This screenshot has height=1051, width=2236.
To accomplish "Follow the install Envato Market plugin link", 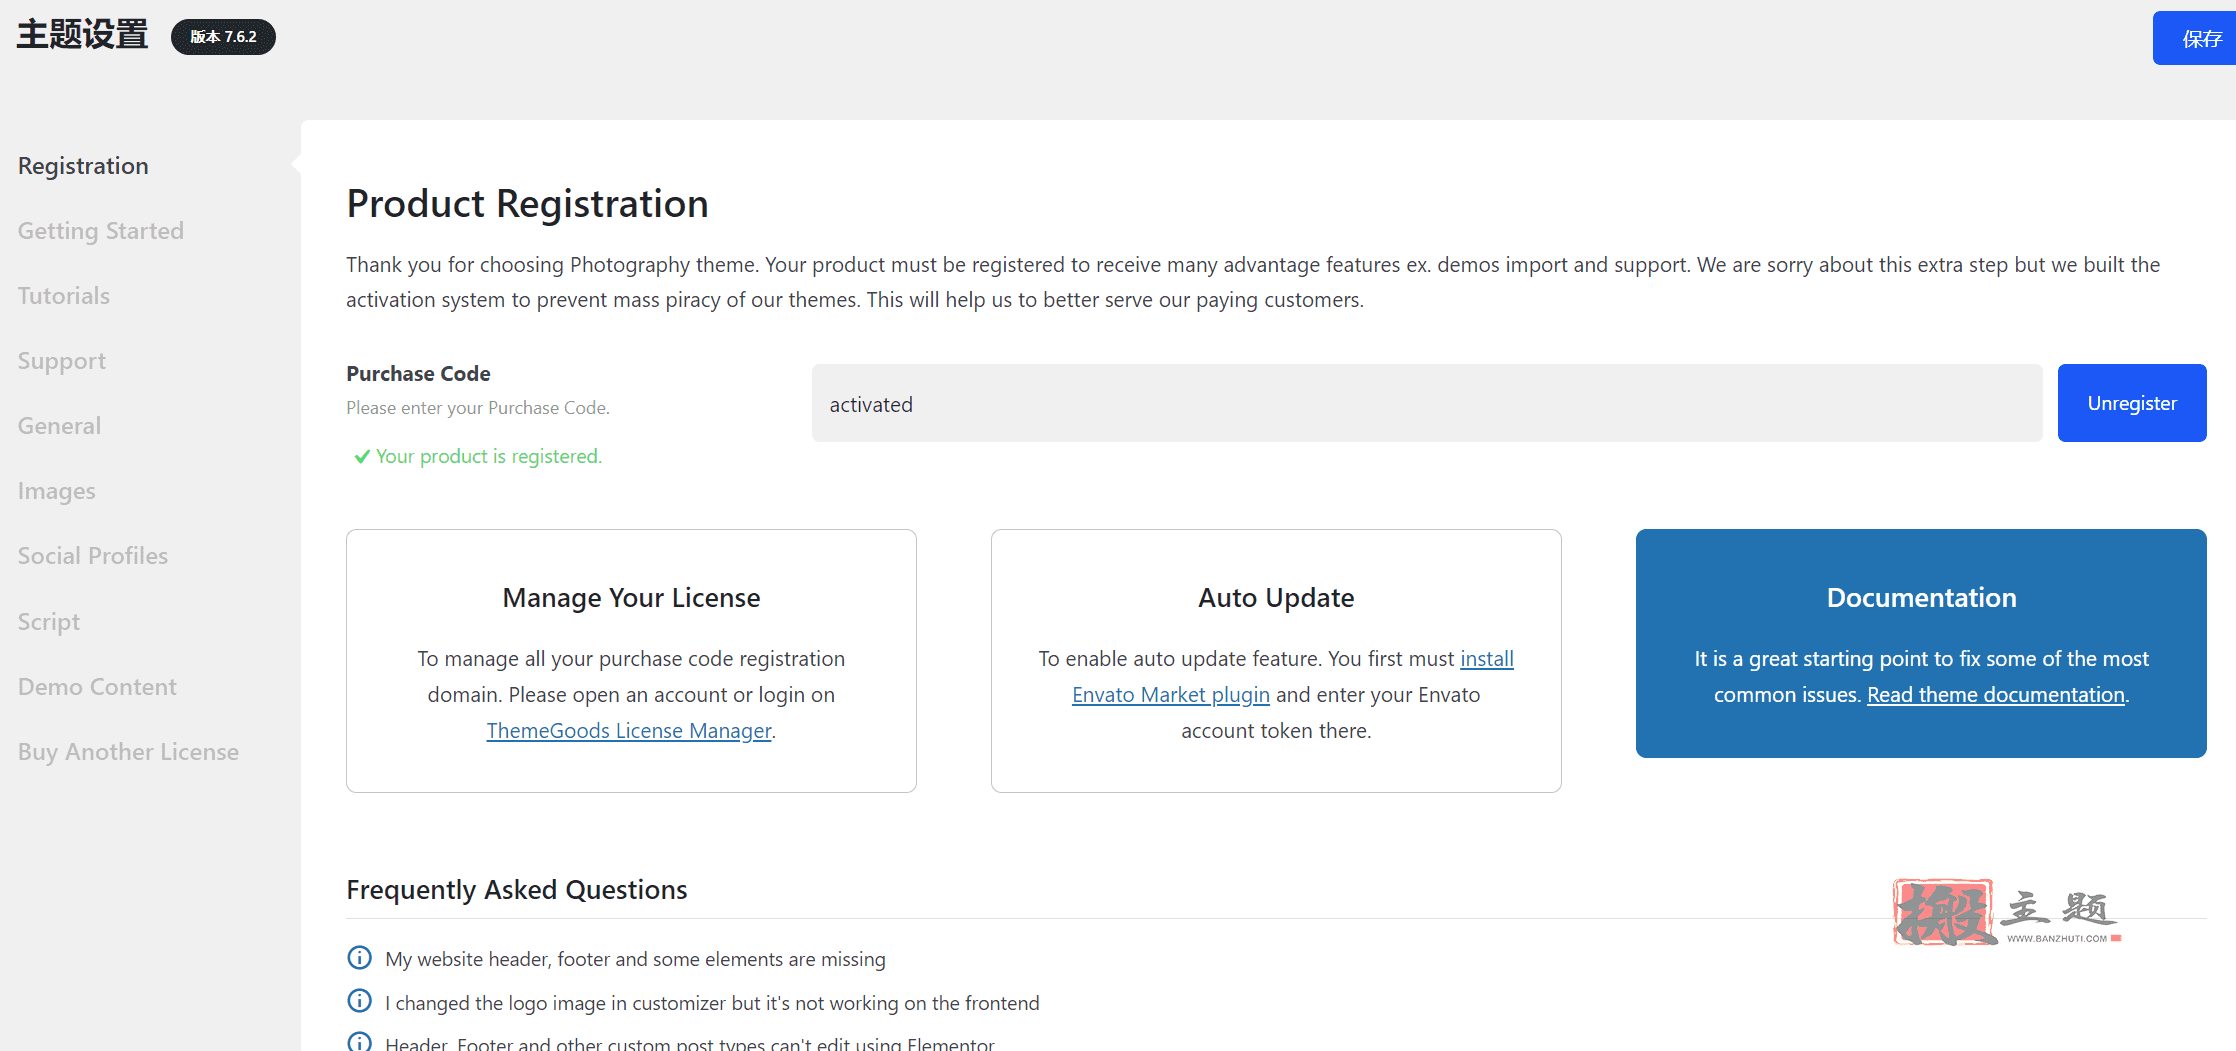I will (1293, 677).
